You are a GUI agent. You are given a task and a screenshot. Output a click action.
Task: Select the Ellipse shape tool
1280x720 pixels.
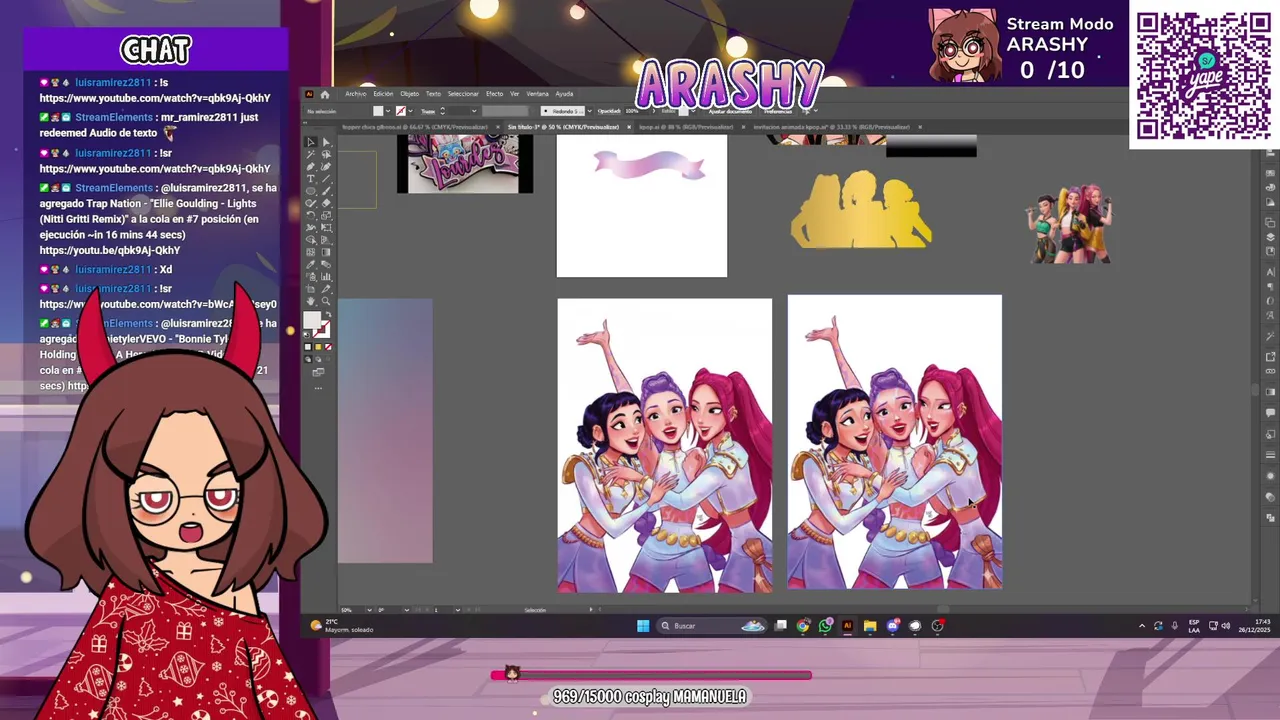(311, 191)
